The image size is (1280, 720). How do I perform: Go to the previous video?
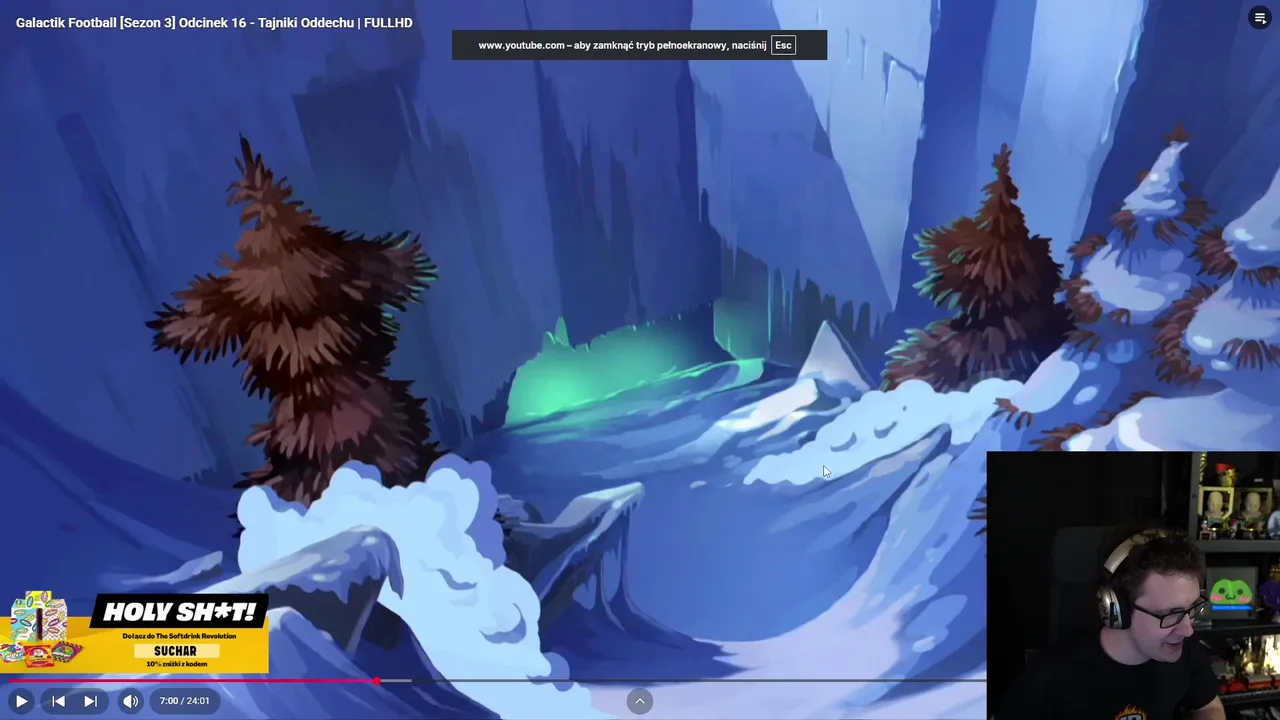(58, 701)
